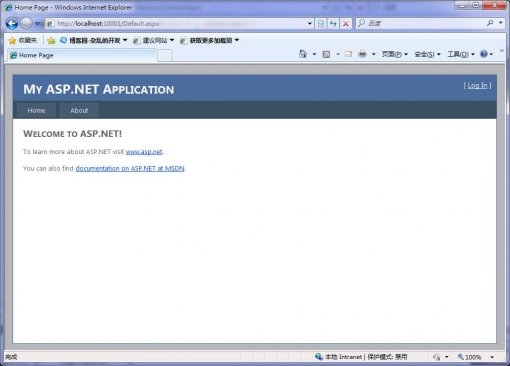Viewport: 510px width, 366px height.
Task: Open the www.asp.net hyperlink
Action: point(144,152)
